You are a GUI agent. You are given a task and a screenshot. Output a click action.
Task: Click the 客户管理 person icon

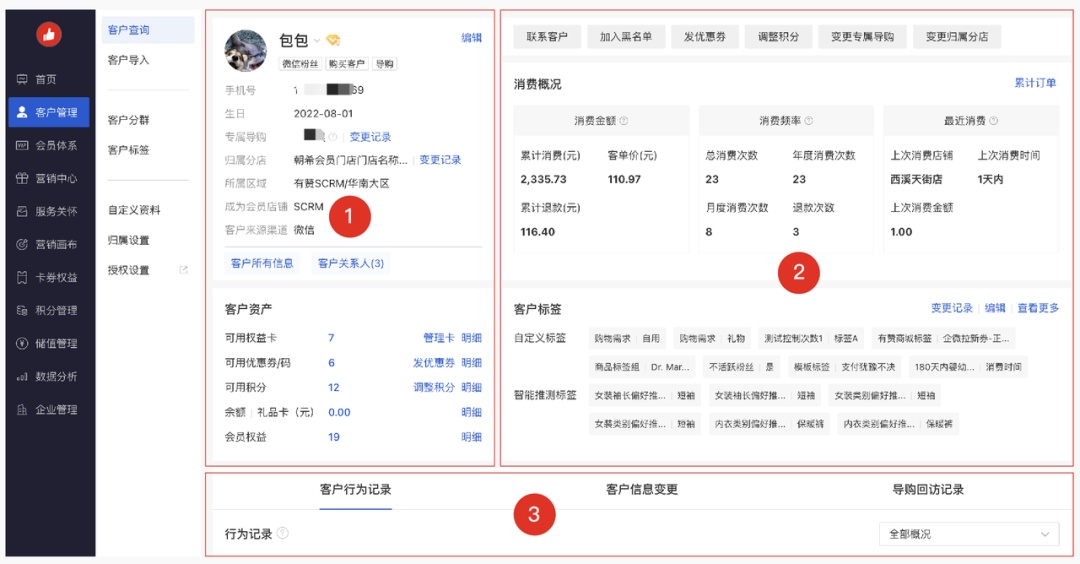tap(22, 112)
